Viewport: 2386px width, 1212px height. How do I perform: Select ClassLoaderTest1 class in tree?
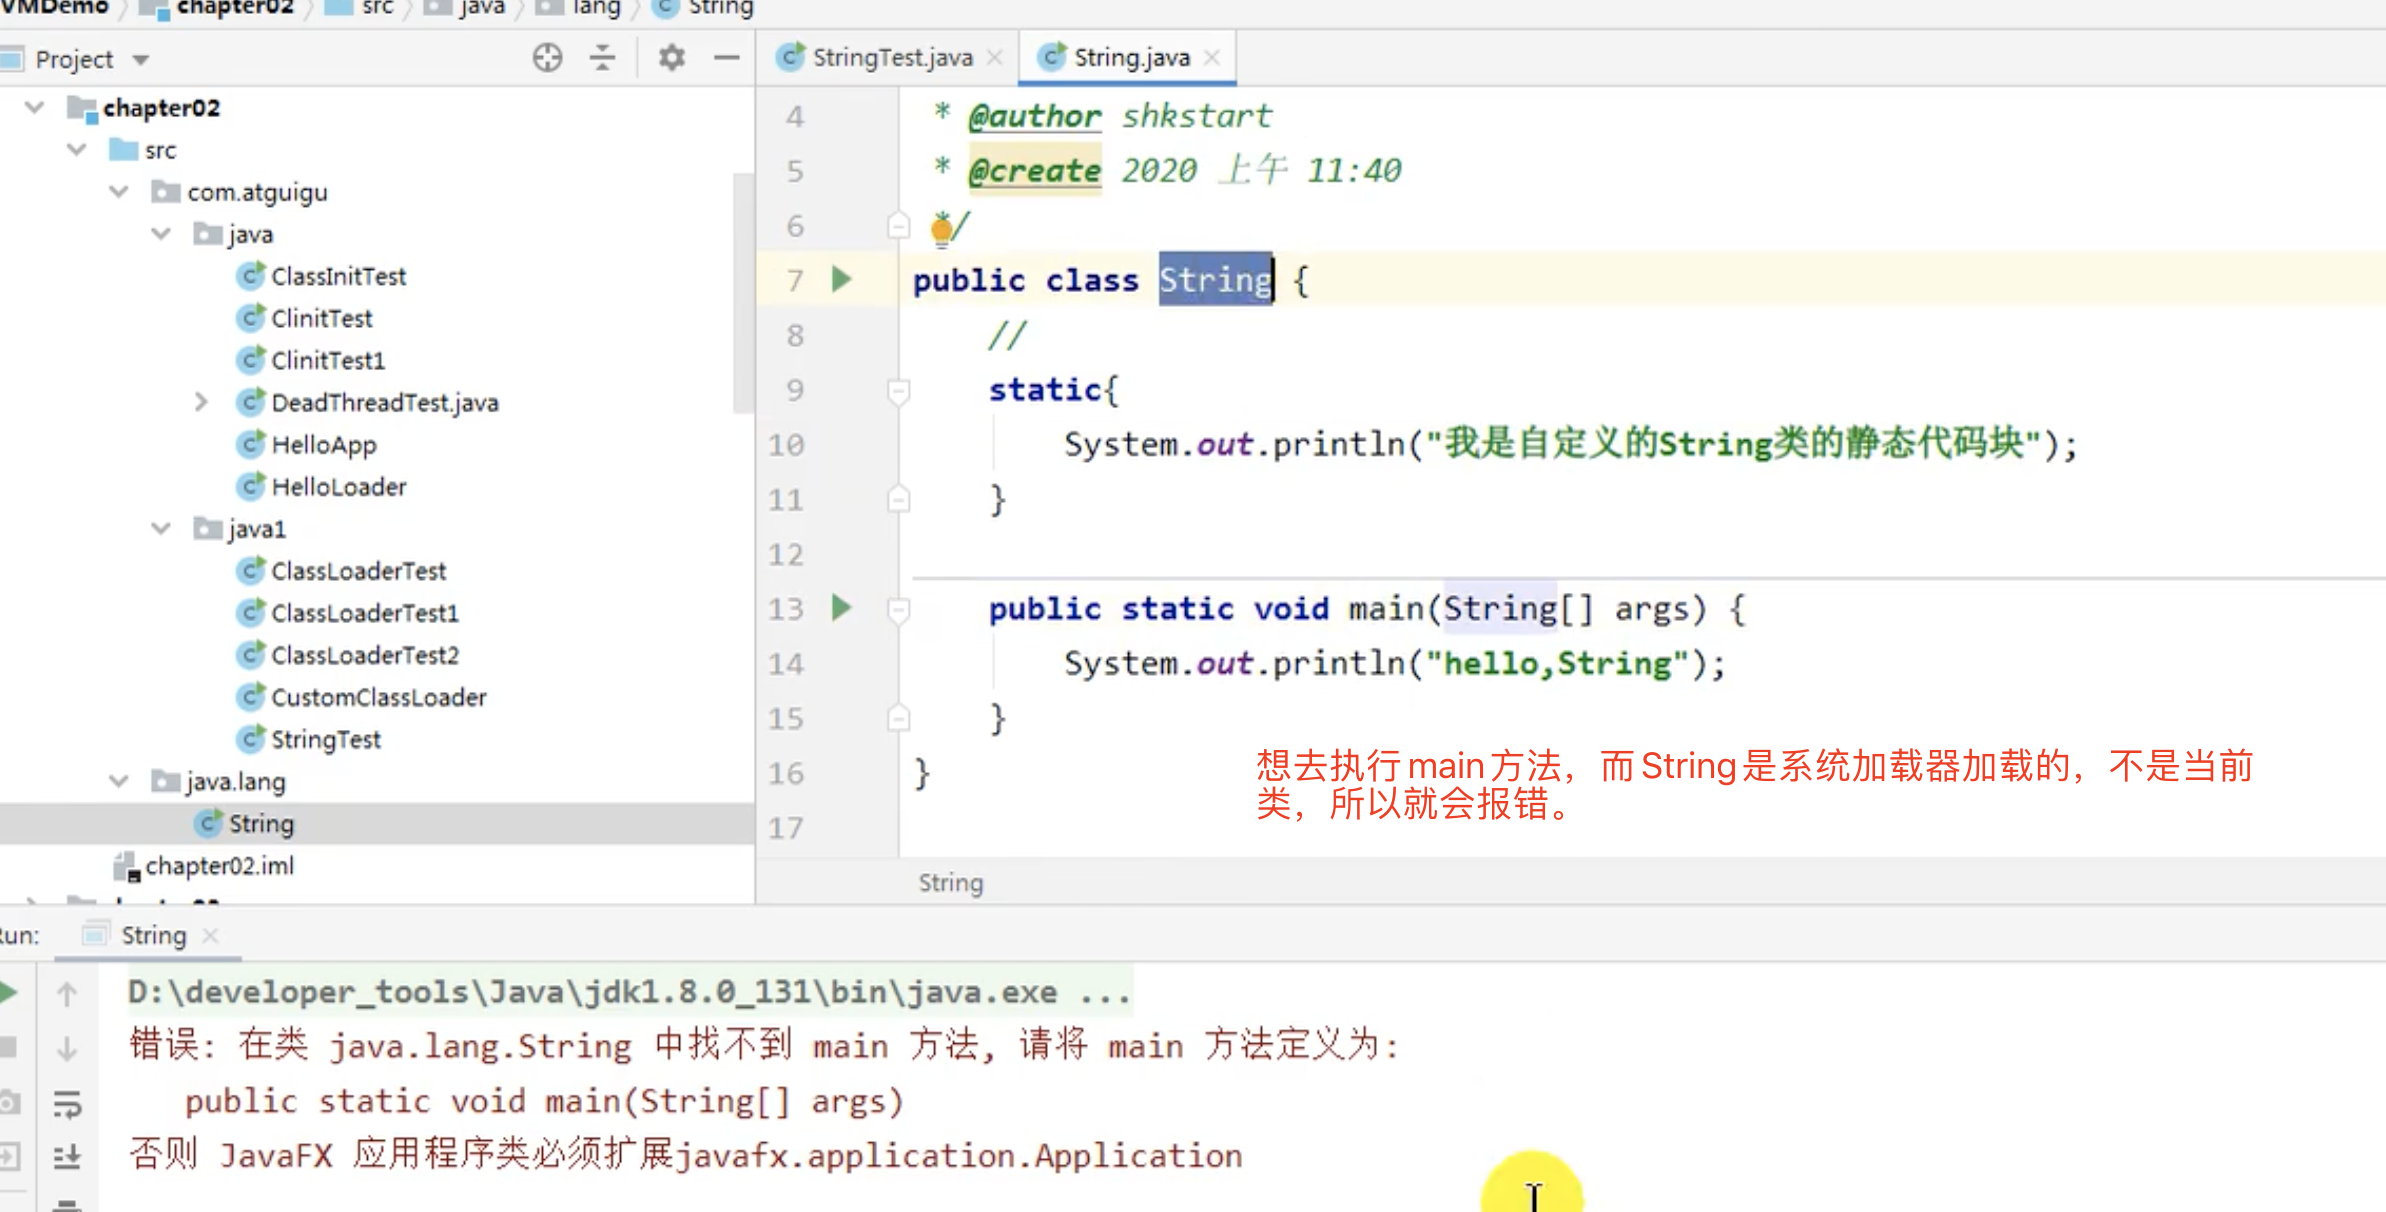[x=365, y=613]
